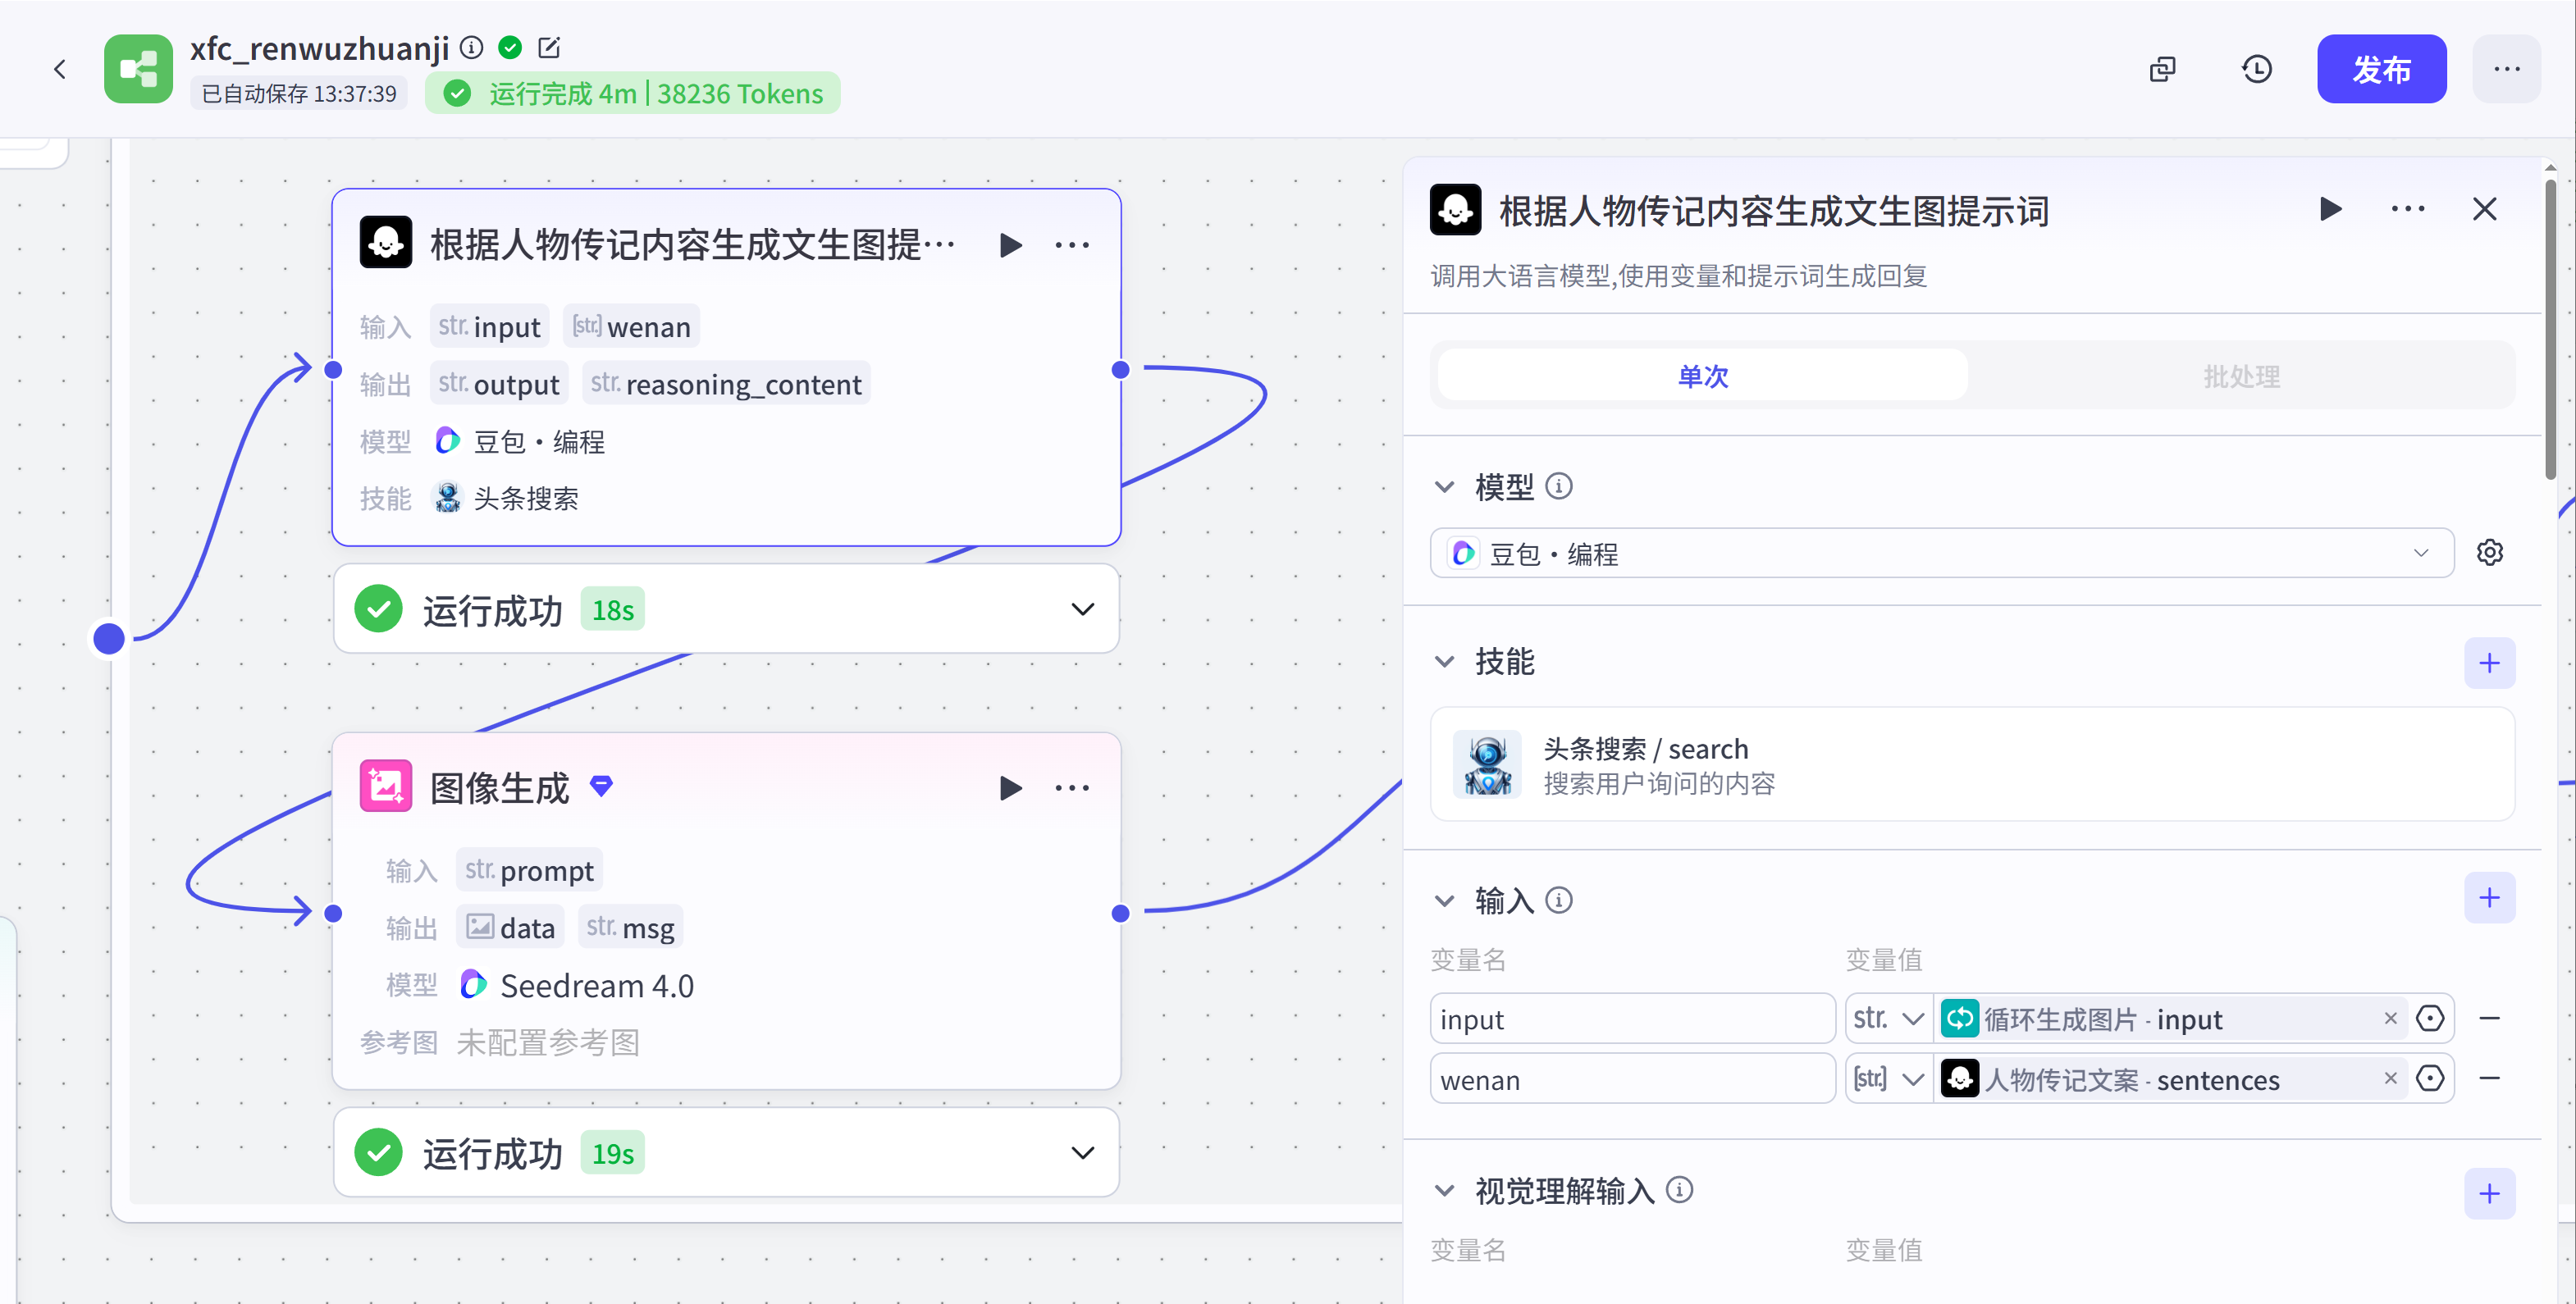Open the run history clock icon
The width and height of the screenshot is (2576, 1304).
[2256, 69]
